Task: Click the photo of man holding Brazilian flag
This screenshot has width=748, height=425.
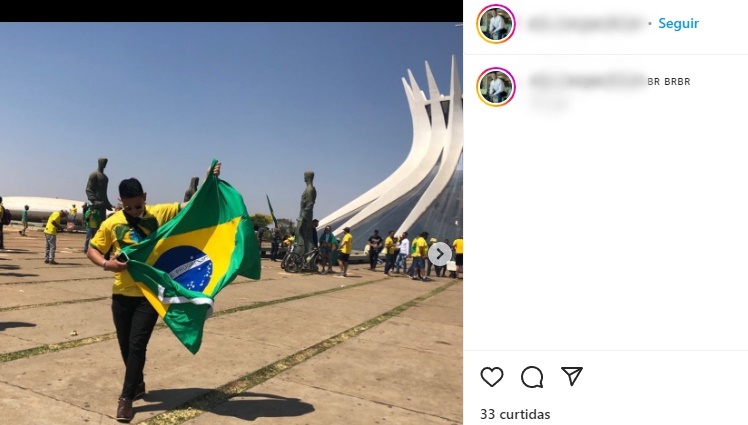Action: [x=231, y=223]
